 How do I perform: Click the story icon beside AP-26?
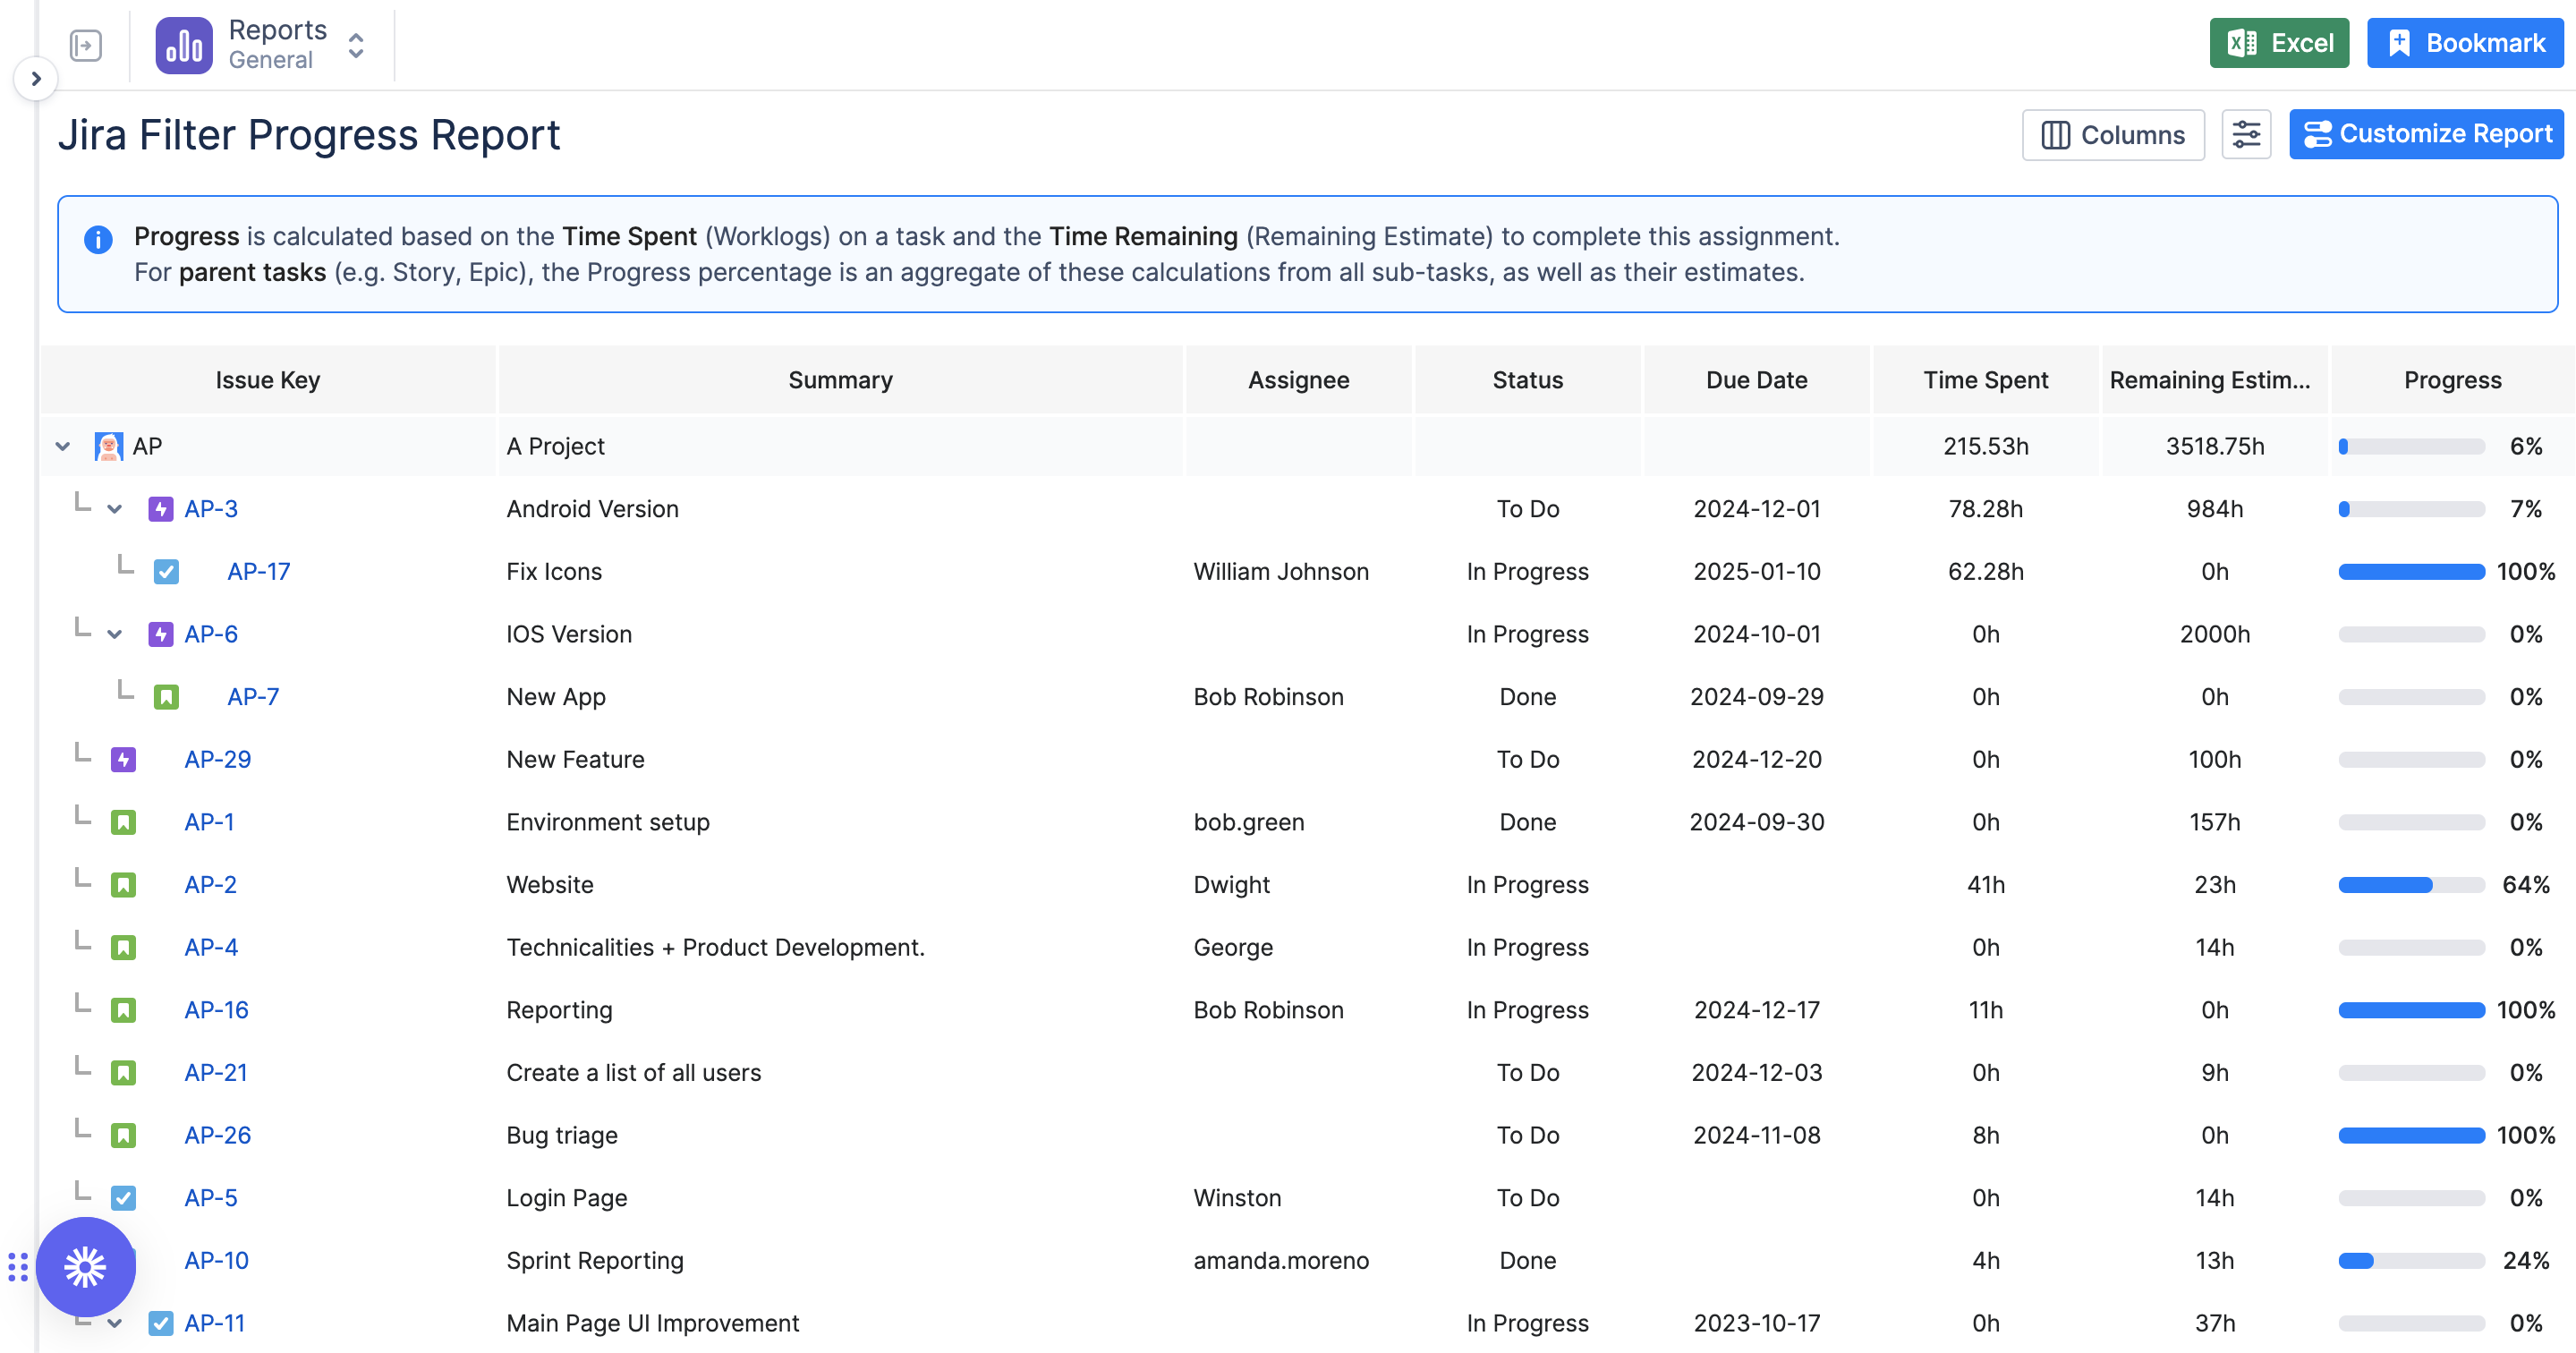coord(123,1136)
